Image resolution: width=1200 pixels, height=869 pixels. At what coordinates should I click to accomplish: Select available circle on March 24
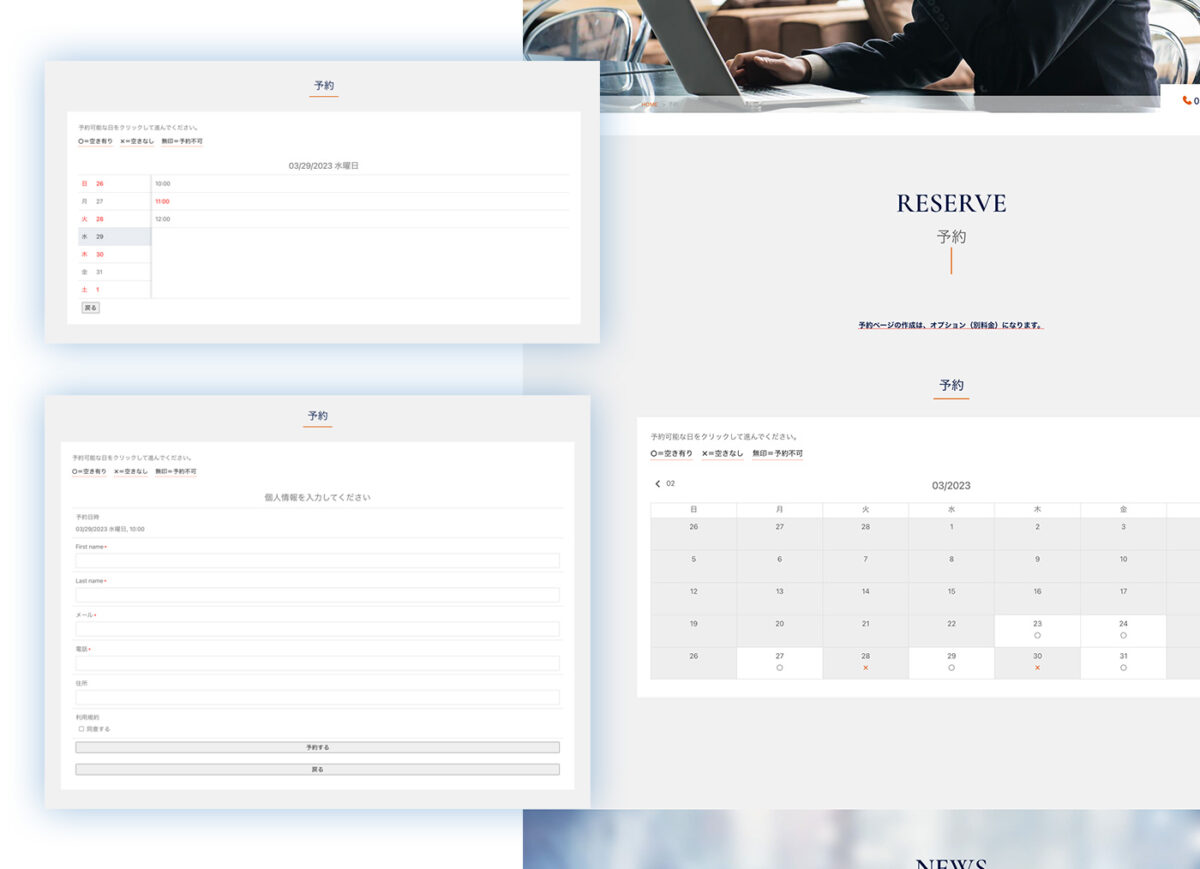[x=1123, y=635]
